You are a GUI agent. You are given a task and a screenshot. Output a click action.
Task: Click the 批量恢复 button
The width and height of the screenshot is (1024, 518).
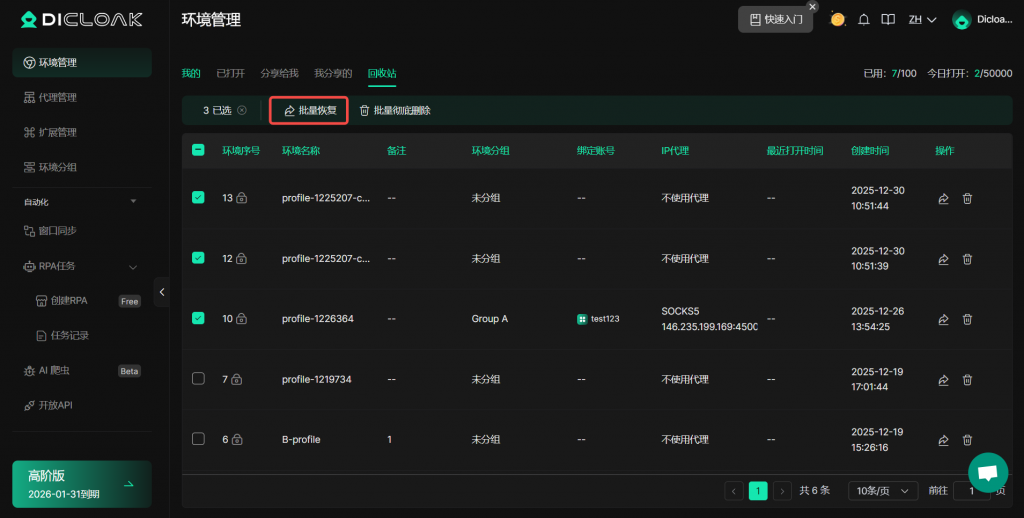(x=309, y=110)
